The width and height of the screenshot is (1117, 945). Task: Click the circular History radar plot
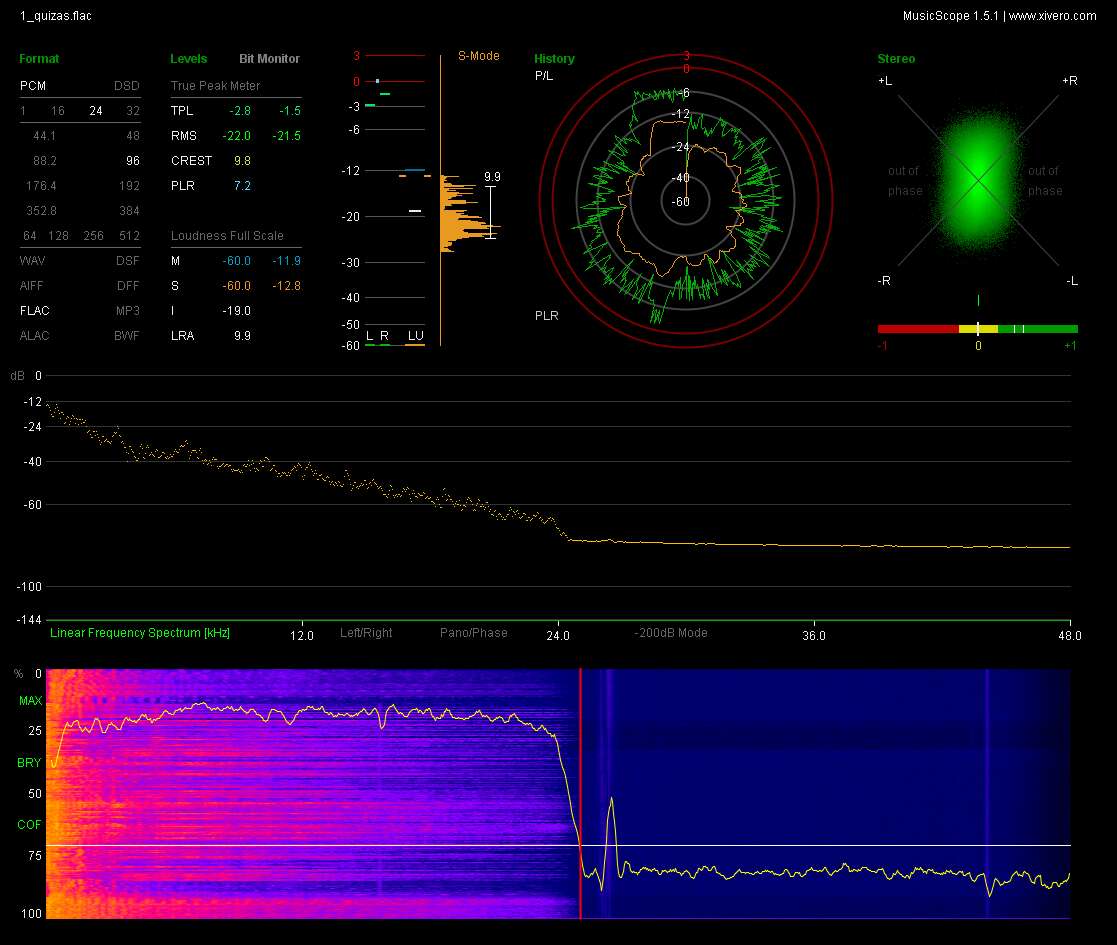686,202
